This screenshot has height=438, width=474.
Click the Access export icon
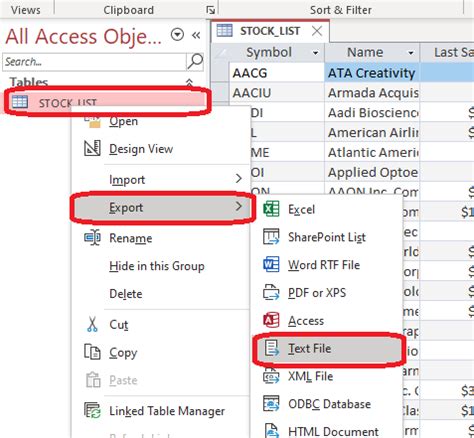coord(271,320)
